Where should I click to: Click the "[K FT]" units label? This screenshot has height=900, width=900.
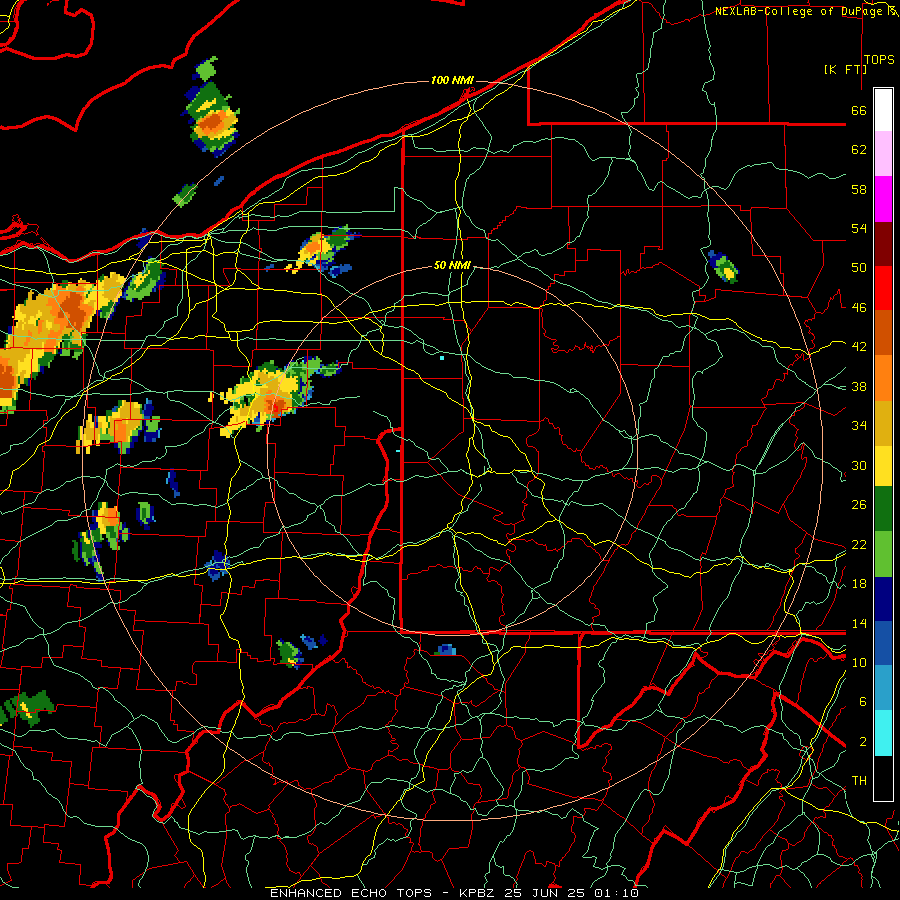[x=845, y=69]
